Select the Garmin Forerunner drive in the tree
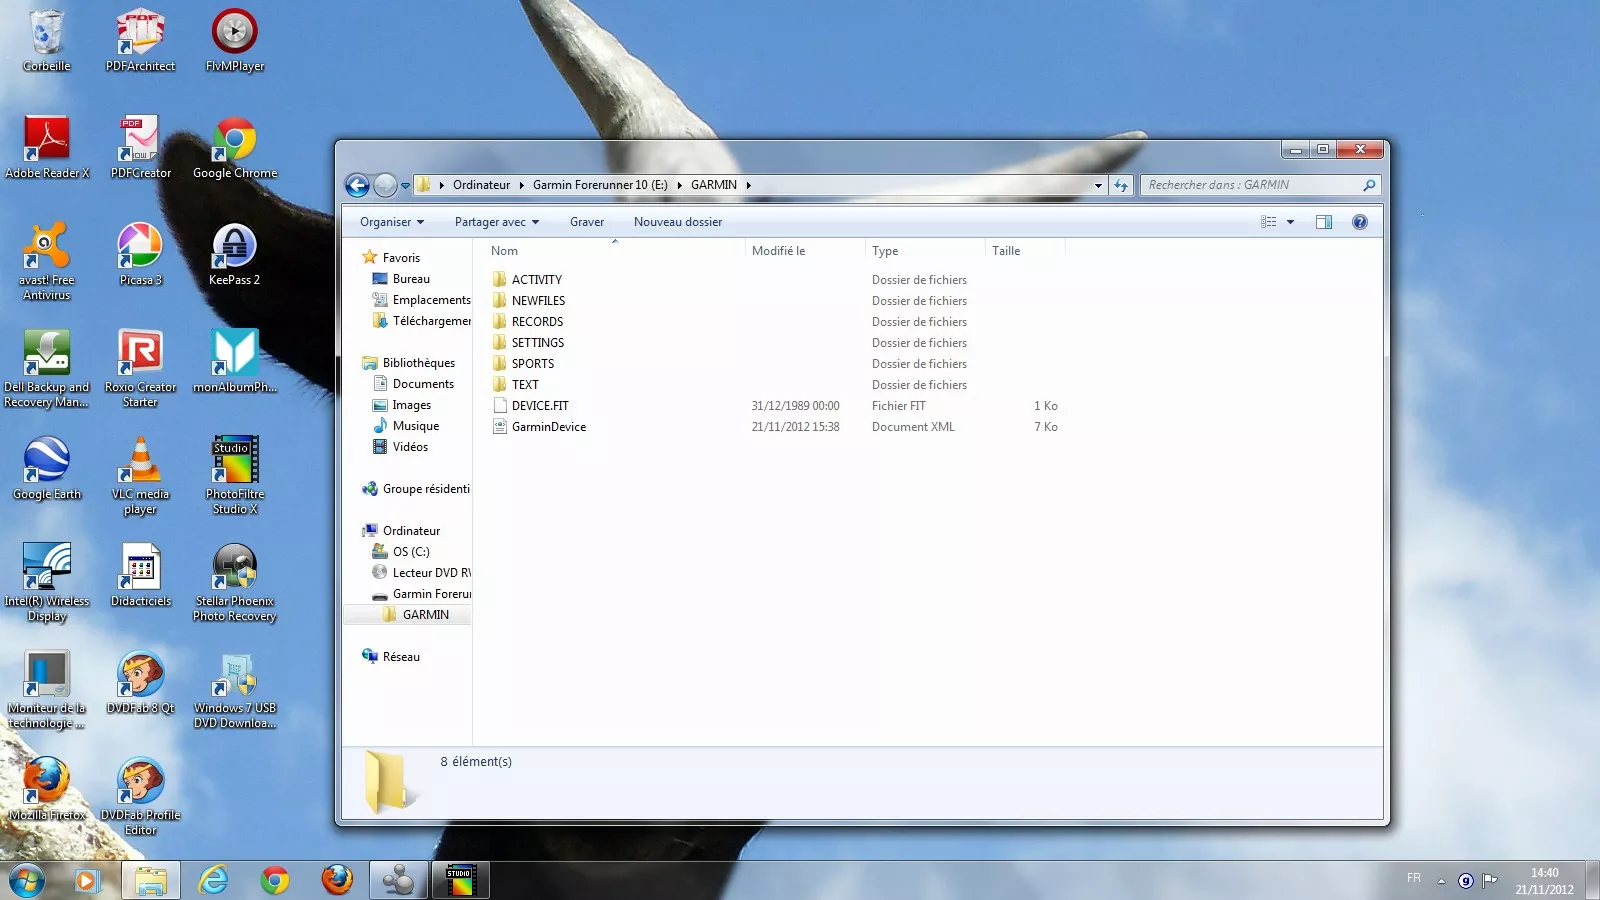The height and width of the screenshot is (900, 1600). [431, 594]
